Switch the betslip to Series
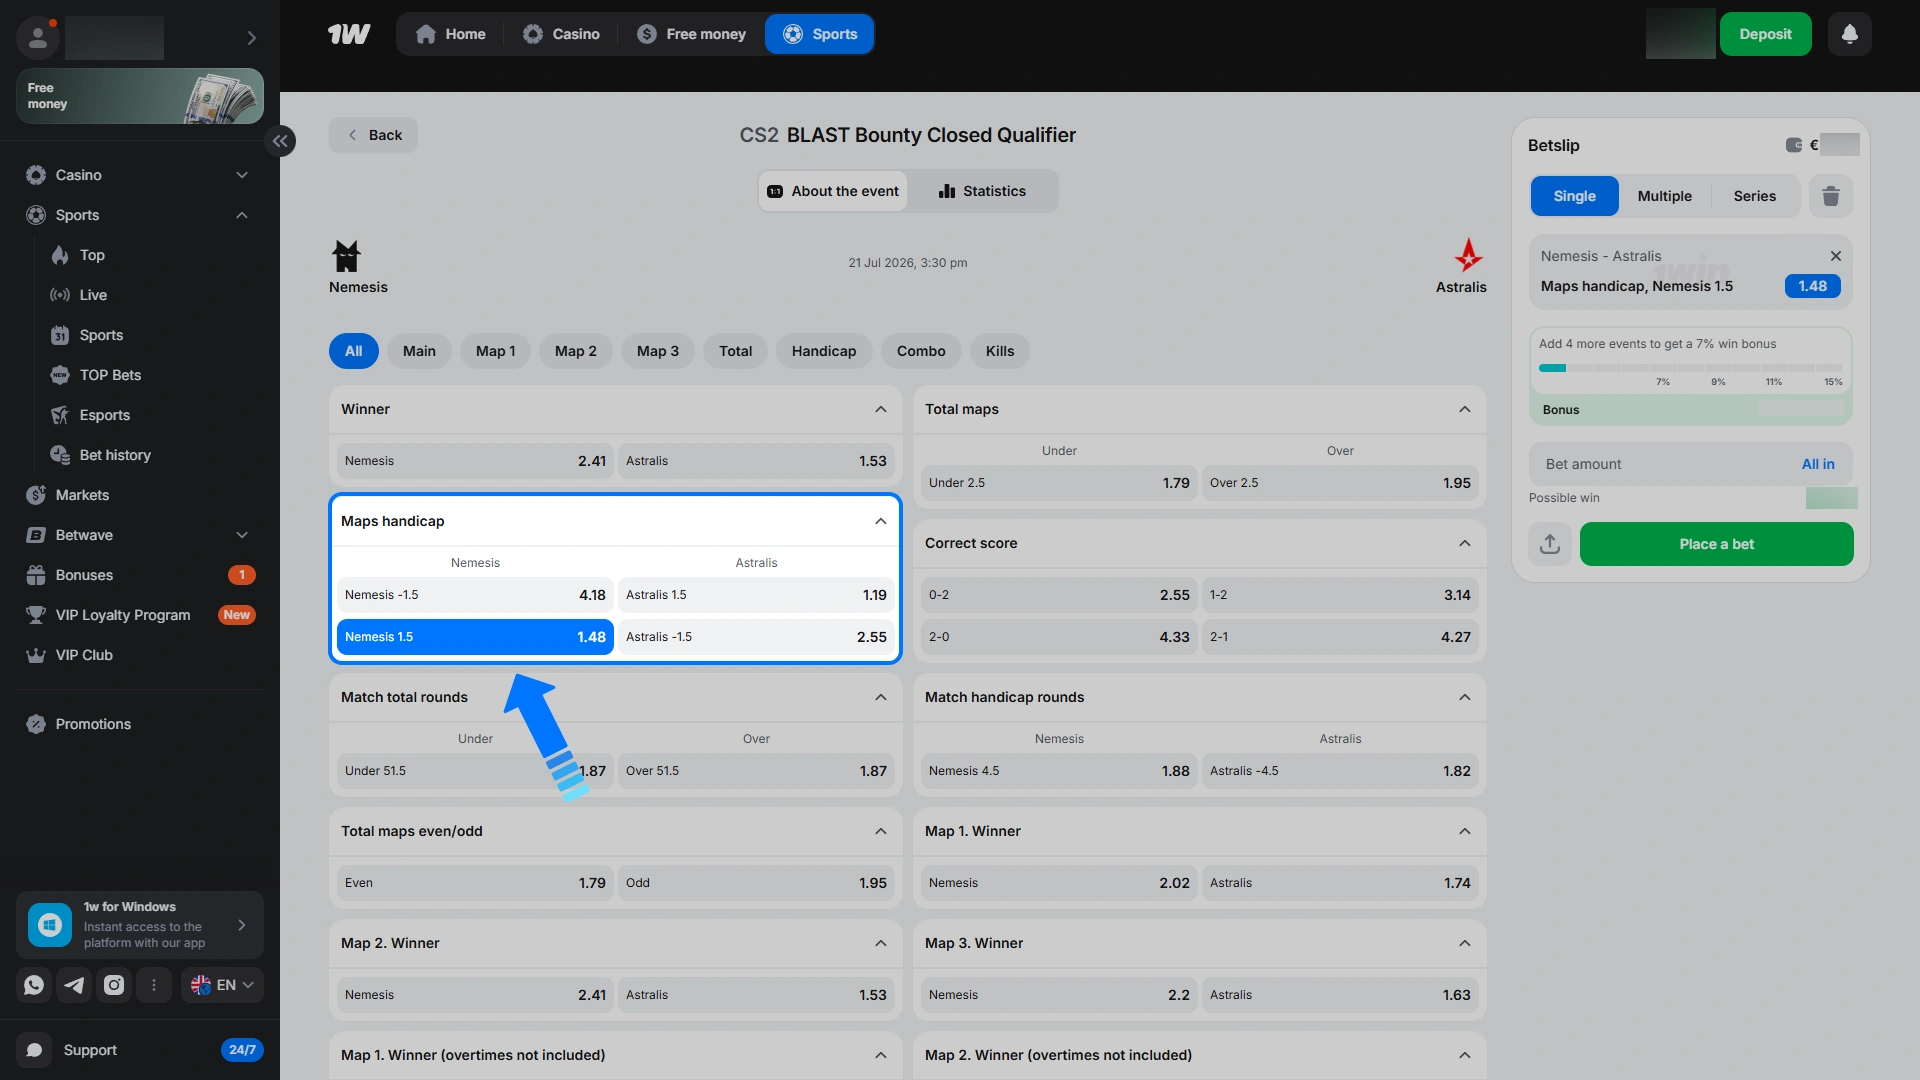 tap(1755, 196)
